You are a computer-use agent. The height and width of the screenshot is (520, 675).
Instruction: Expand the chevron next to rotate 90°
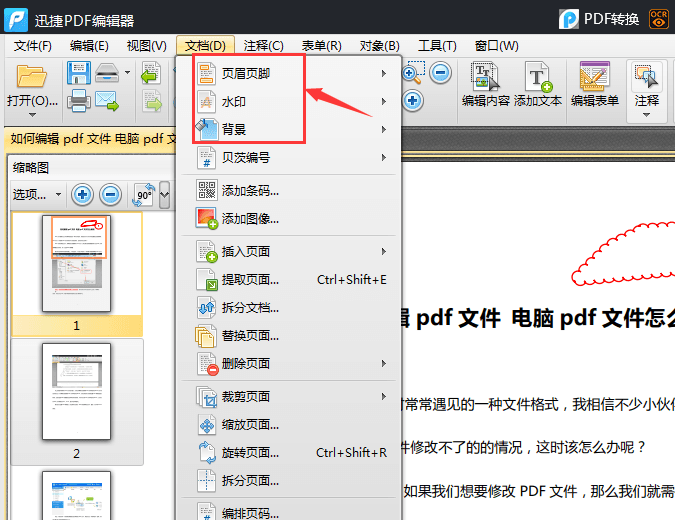click(164, 195)
